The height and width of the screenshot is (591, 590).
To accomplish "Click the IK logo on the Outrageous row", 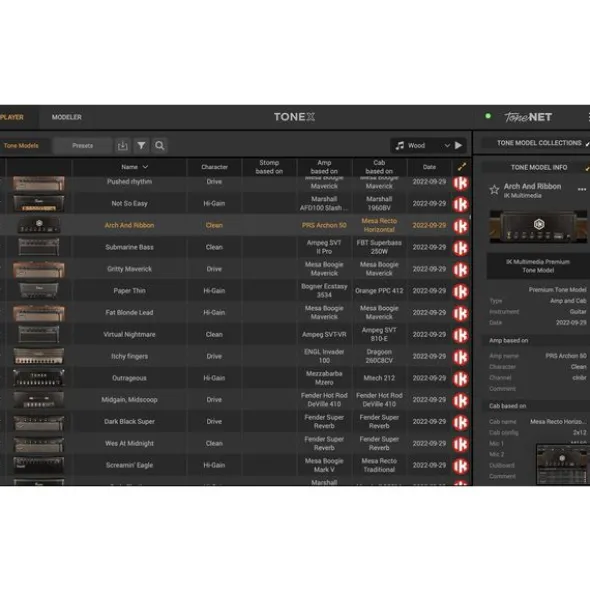I will tap(461, 379).
